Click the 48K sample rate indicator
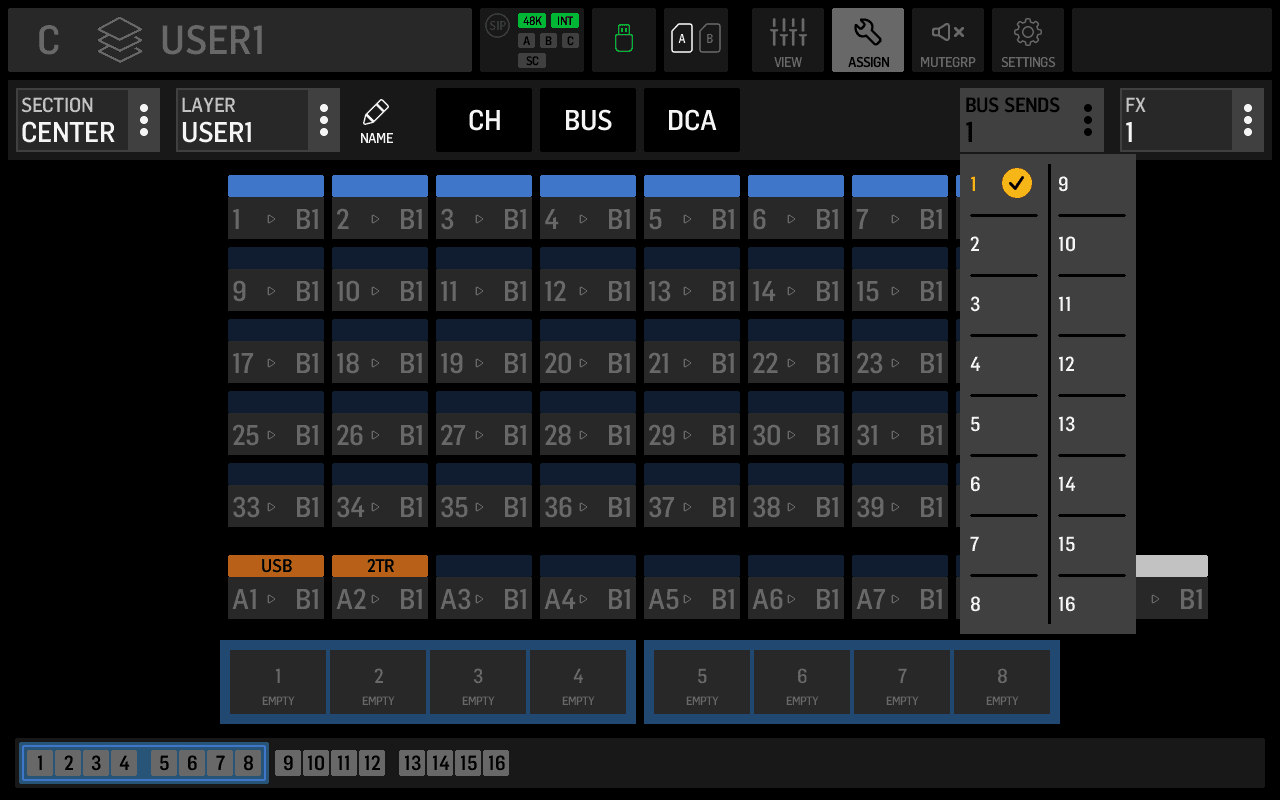Screen dimensions: 1280x800 532,21
